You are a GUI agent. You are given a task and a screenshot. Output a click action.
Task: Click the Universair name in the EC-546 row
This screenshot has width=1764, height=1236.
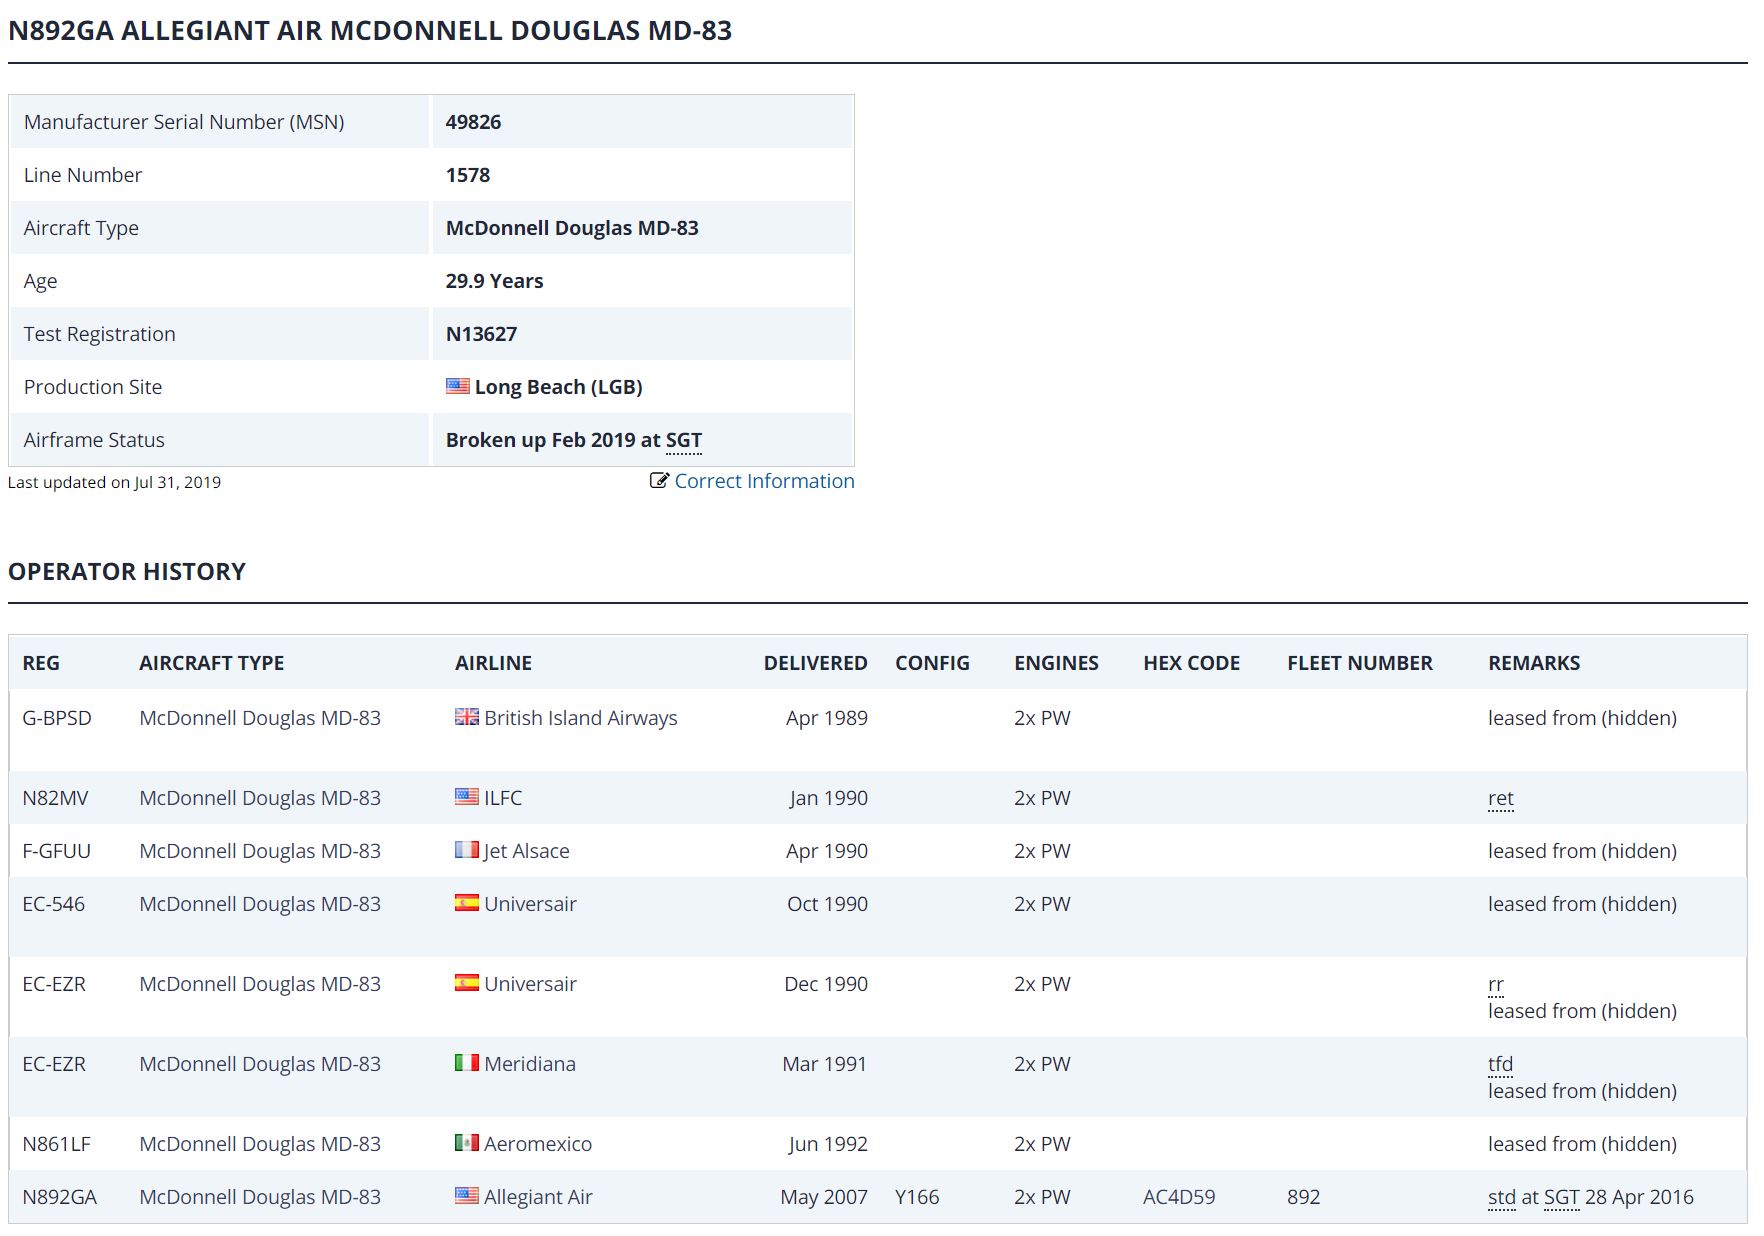(x=530, y=904)
